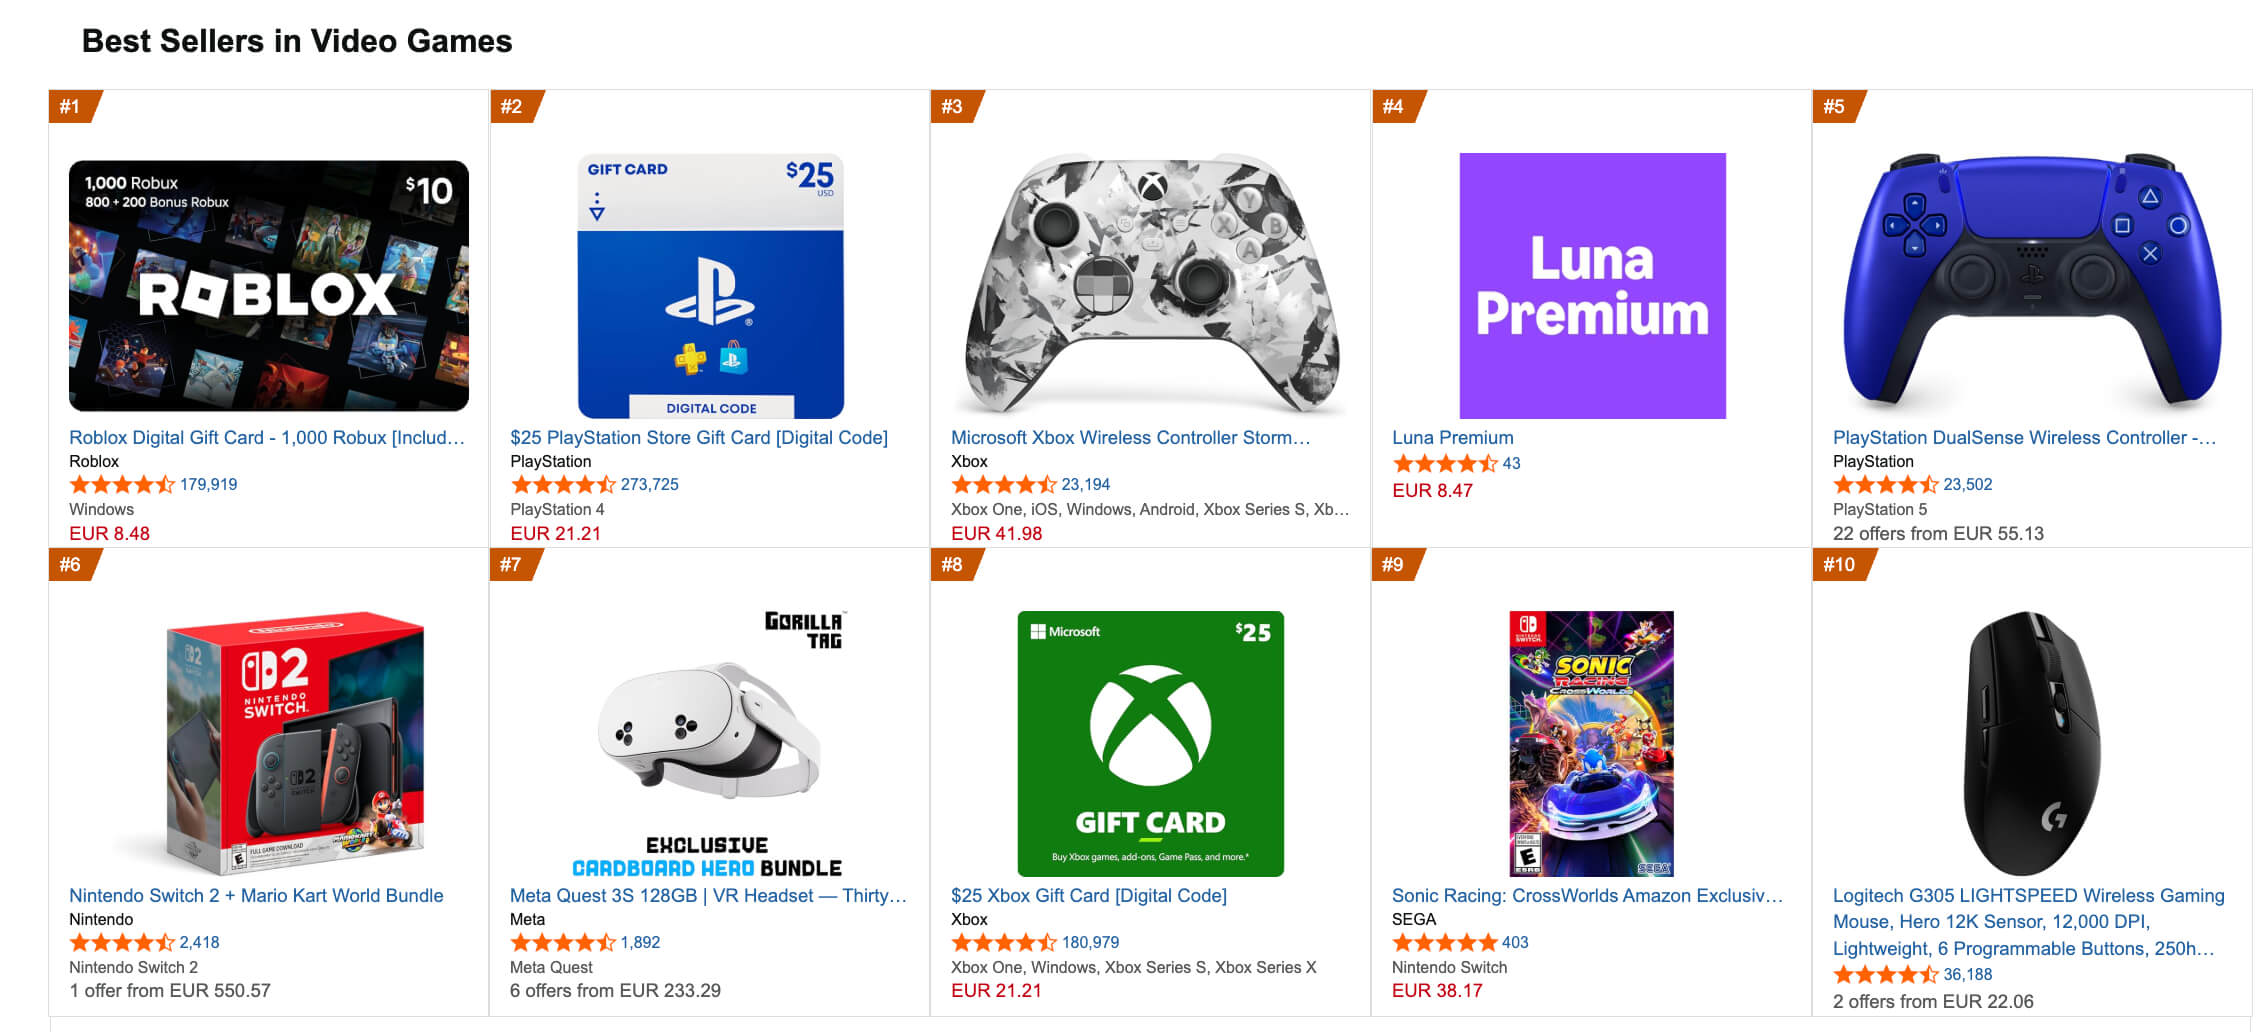This screenshot has height=1032, width=2258.
Task: Open the Xbox Storm controller picture
Action: (1150, 285)
